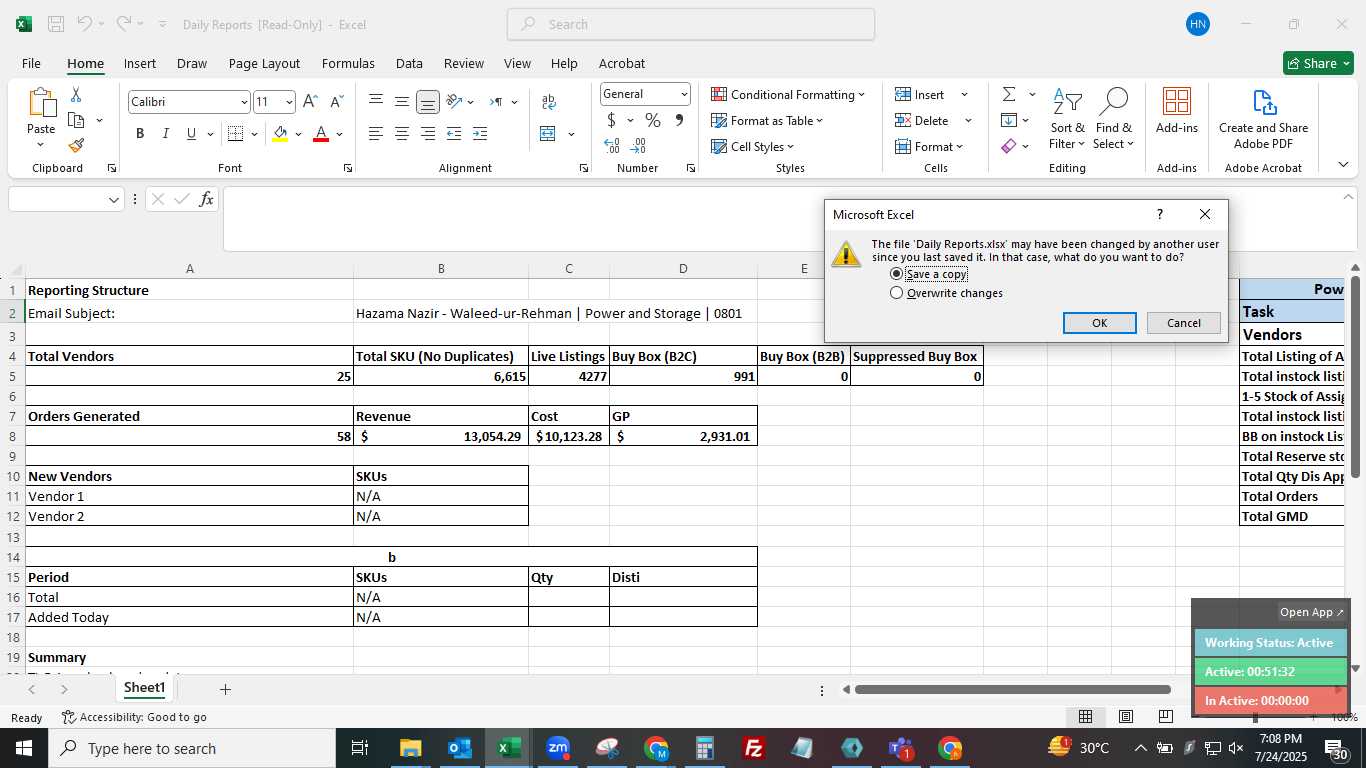Viewport: 1366px width, 768px height.
Task: Click the Search box in title bar
Action: [x=691, y=24]
